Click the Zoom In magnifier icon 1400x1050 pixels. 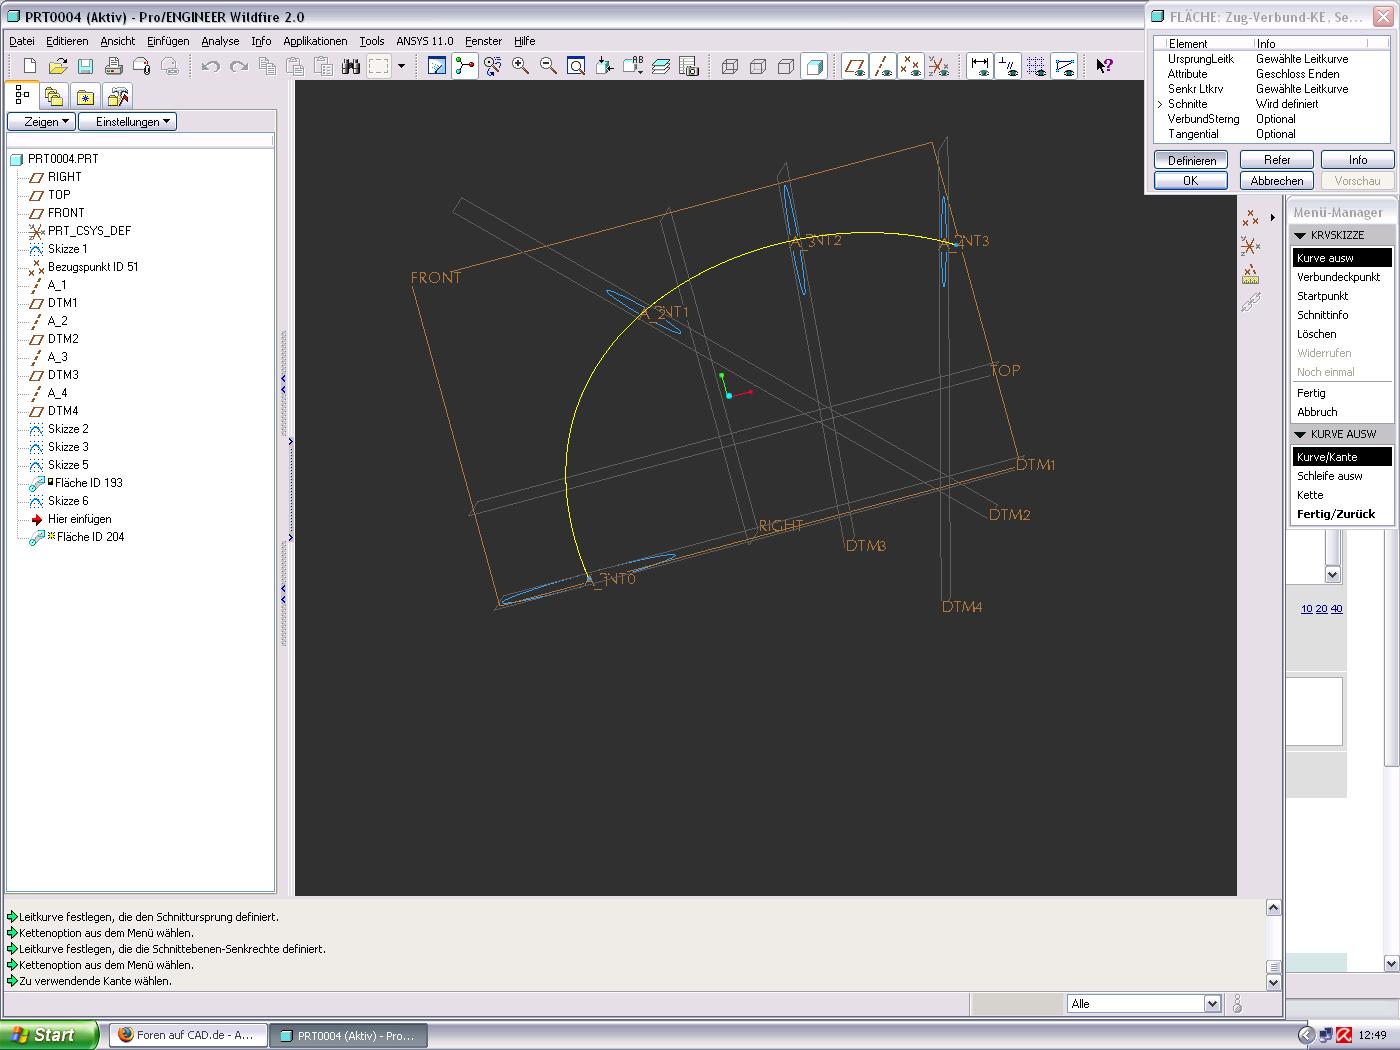[520, 66]
